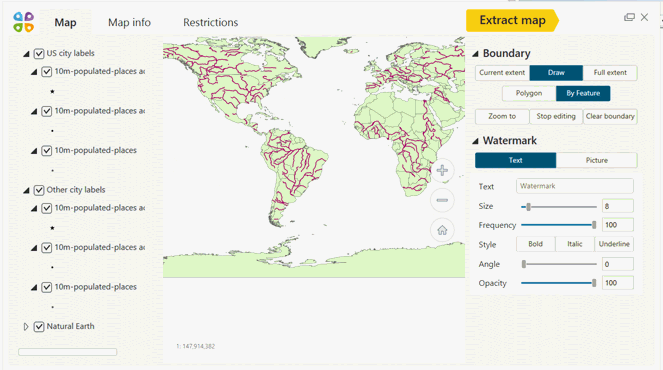Image resolution: width=663 pixels, height=370 pixels.
Task: Reset map view with the home button
Action: coord(442,230)
